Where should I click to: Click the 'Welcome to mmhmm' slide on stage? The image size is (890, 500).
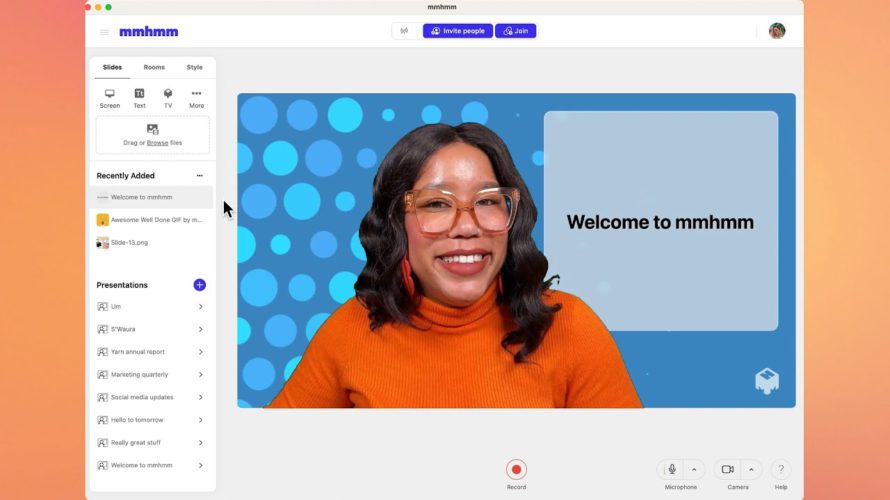click(661, 221)
